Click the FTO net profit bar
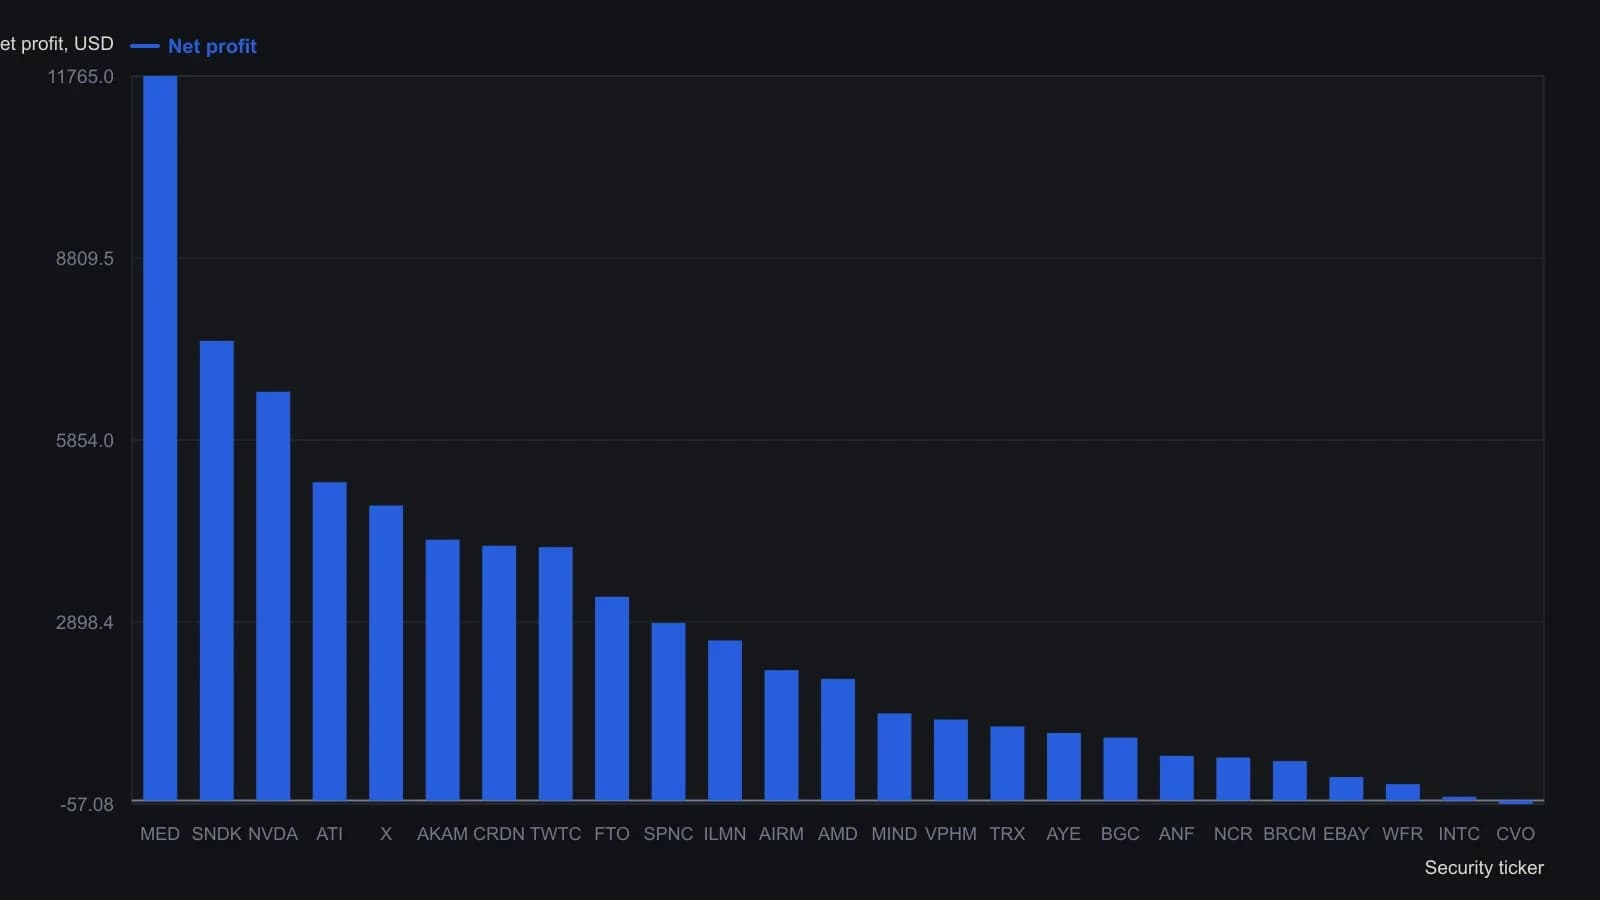The image size is (1600, 900). coord(612,699)
